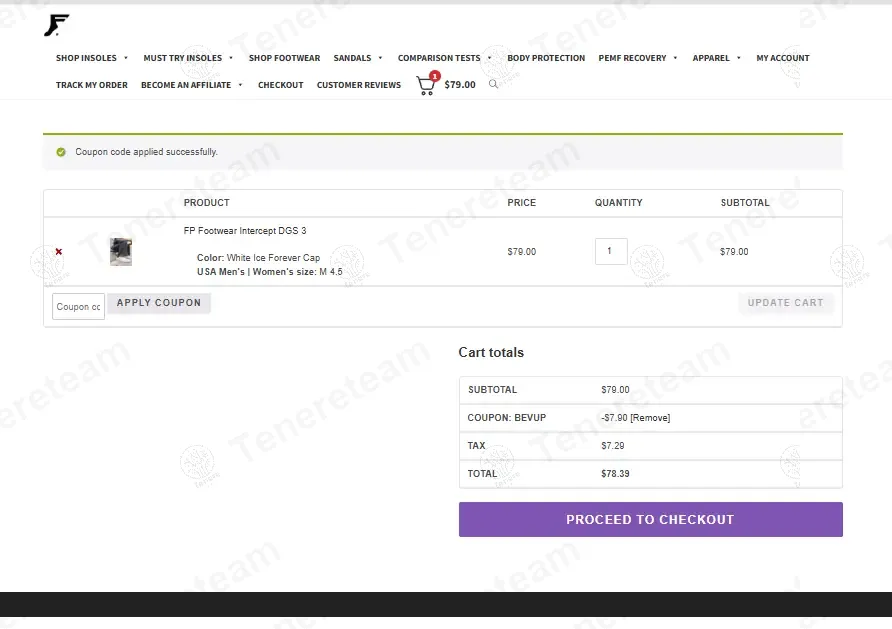This screenshot has height=629, width=892.
Task: Open the Intercept DGS 3 product thumbnail
Action: coord(121,251)
